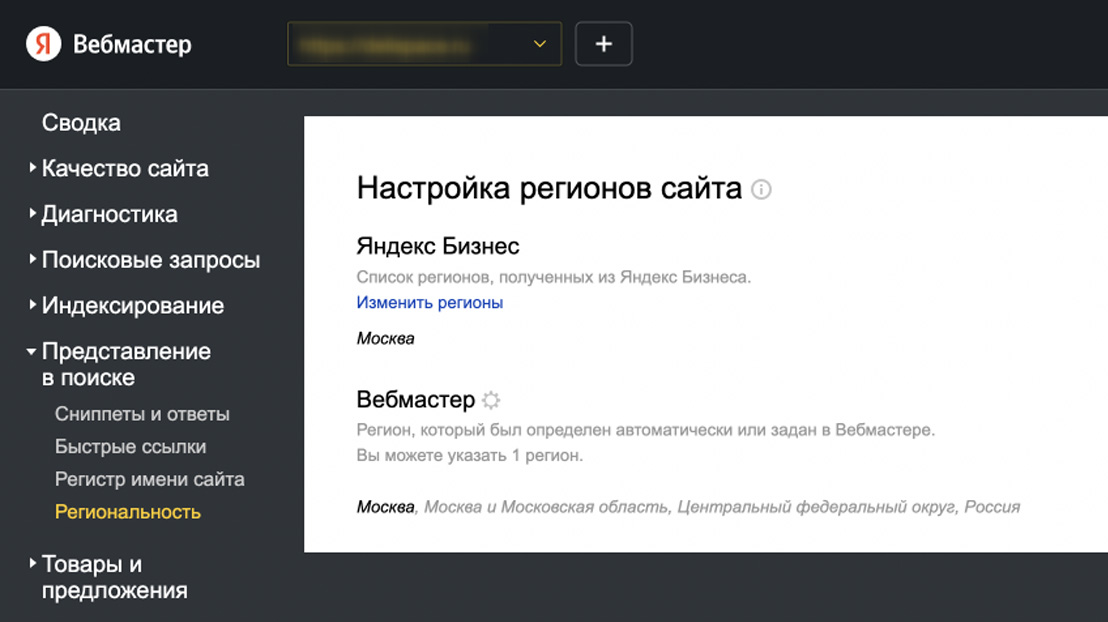
Task: Expand the Товары и предложения section arrow
Action: [x=33, y=563]
